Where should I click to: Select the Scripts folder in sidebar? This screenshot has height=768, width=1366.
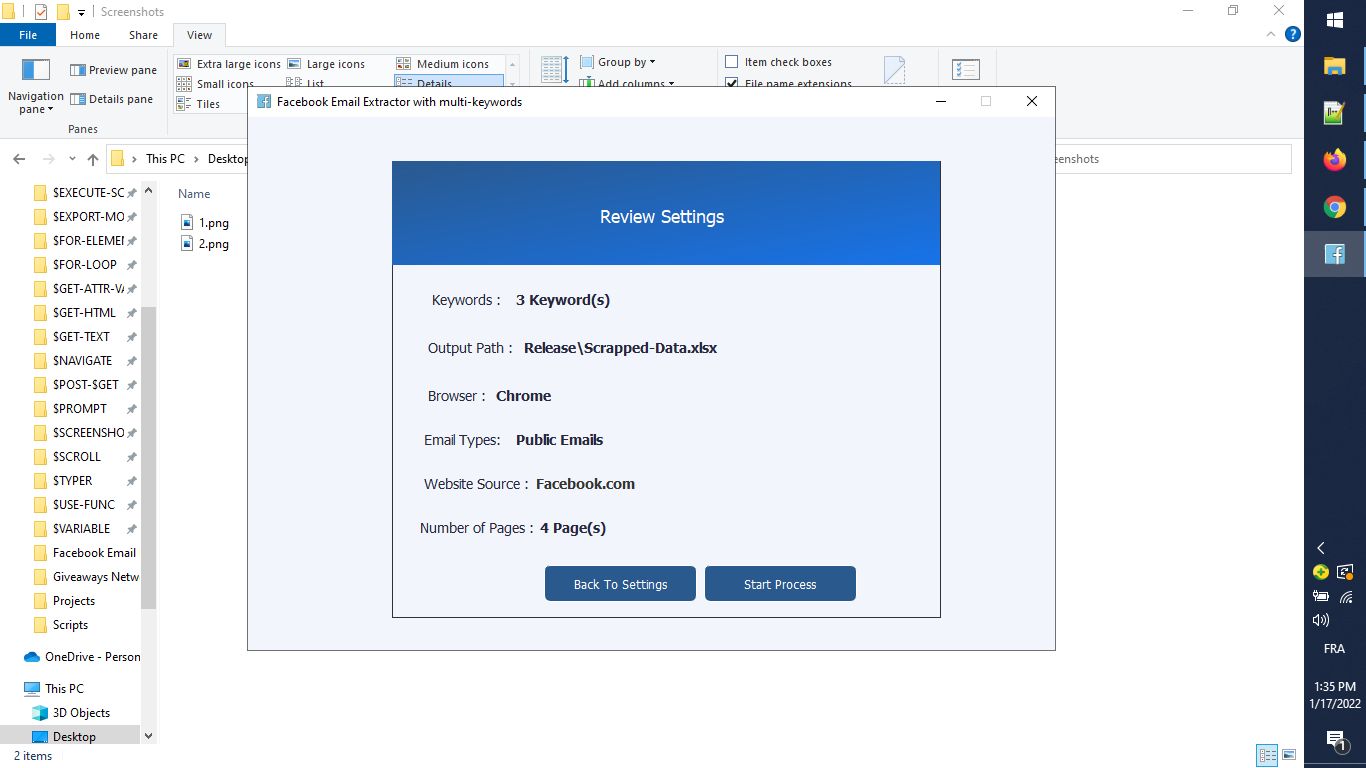pos(61,625)
